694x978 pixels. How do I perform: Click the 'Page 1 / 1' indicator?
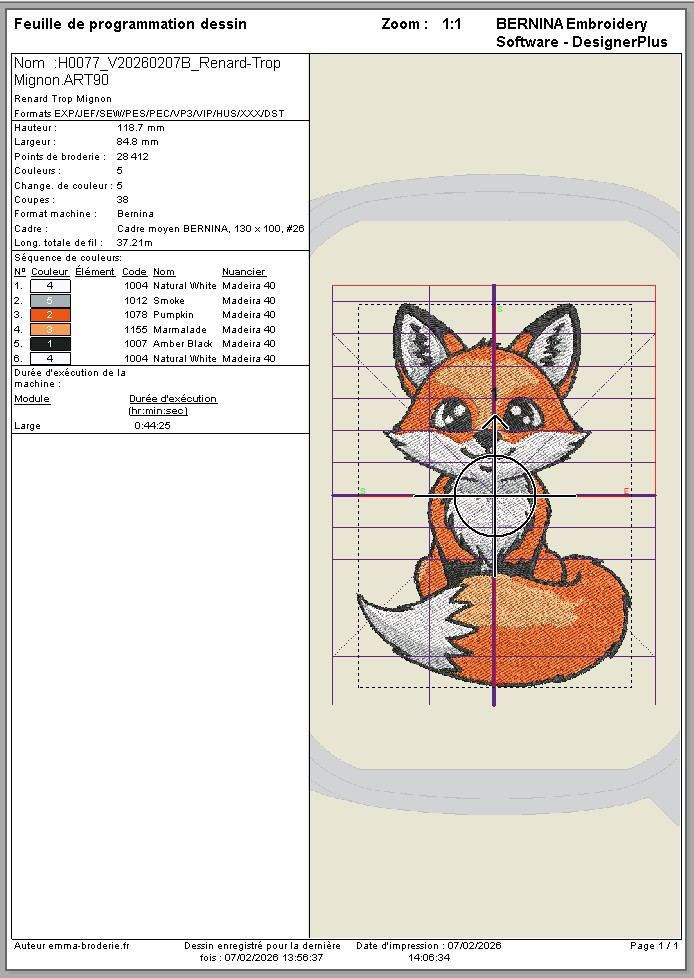point(654,946)
